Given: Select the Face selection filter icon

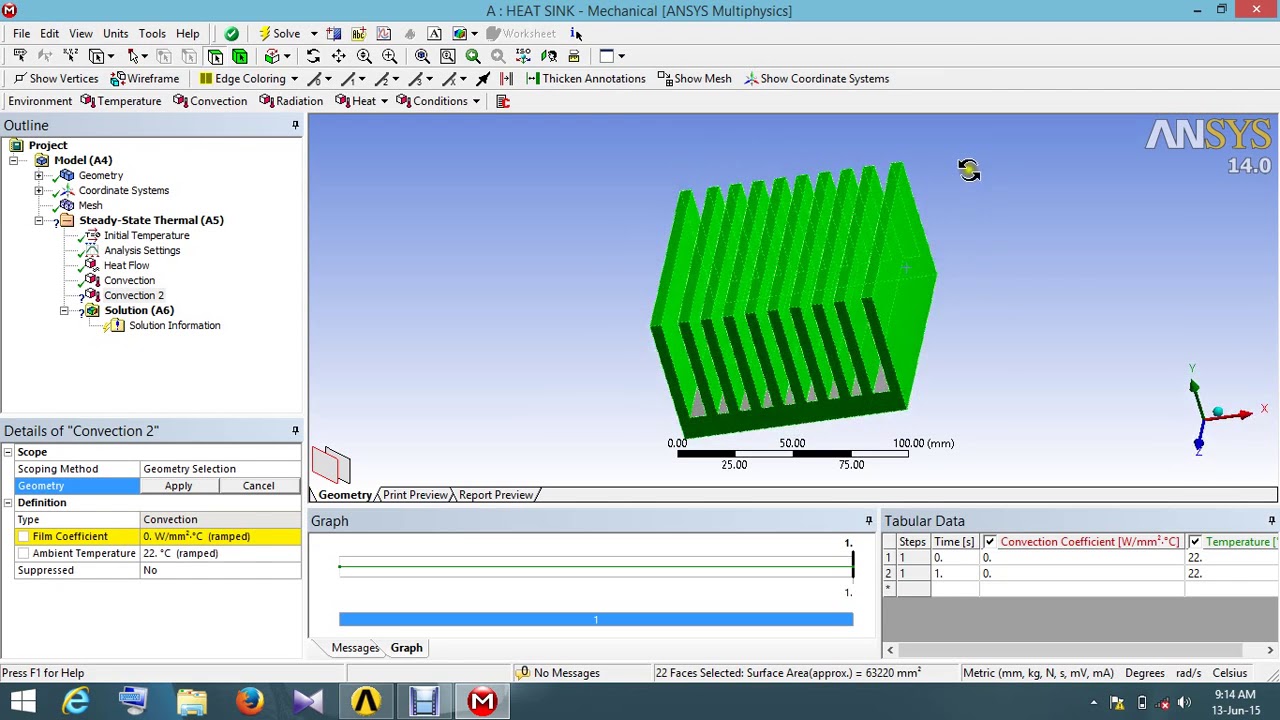Looking at the screenshot, I should click(215, 56).
